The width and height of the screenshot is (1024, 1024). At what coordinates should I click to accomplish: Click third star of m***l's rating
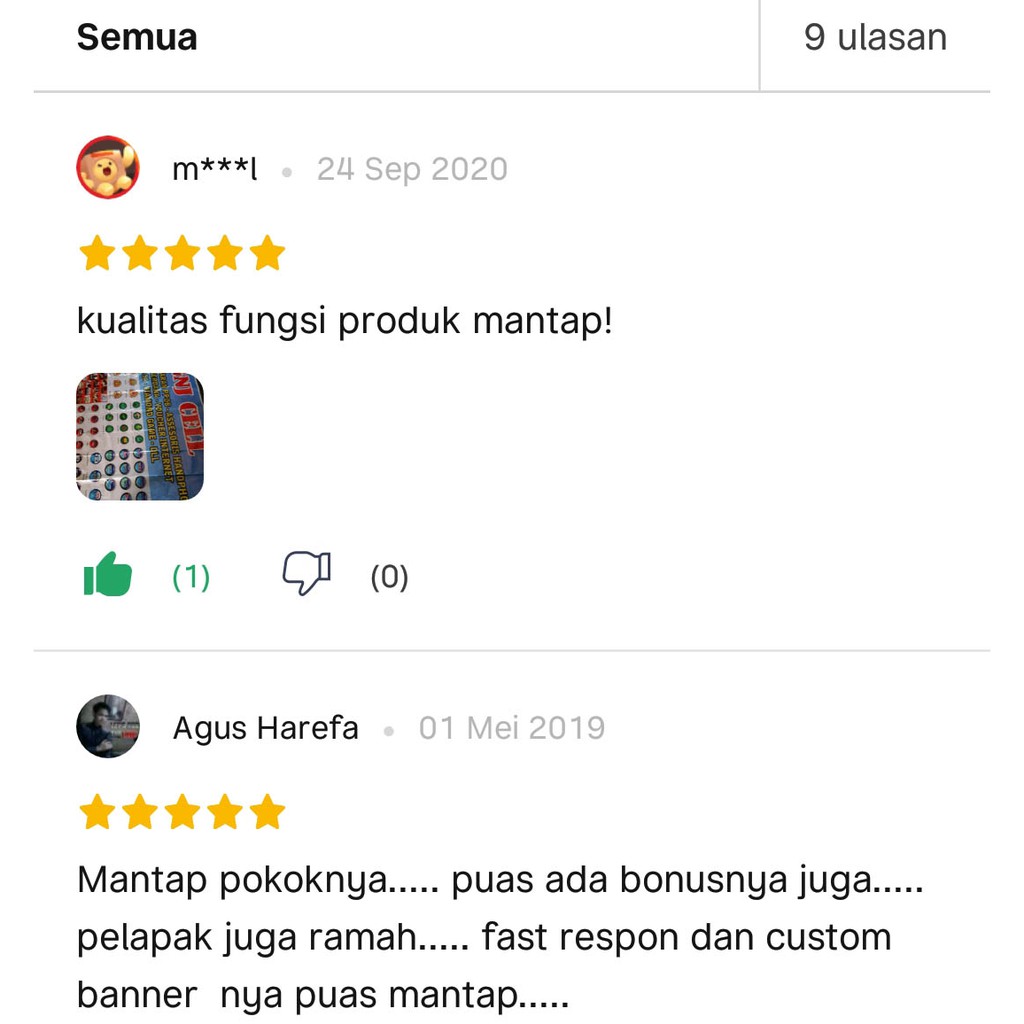pyautogui.click(x=182, y=253)
